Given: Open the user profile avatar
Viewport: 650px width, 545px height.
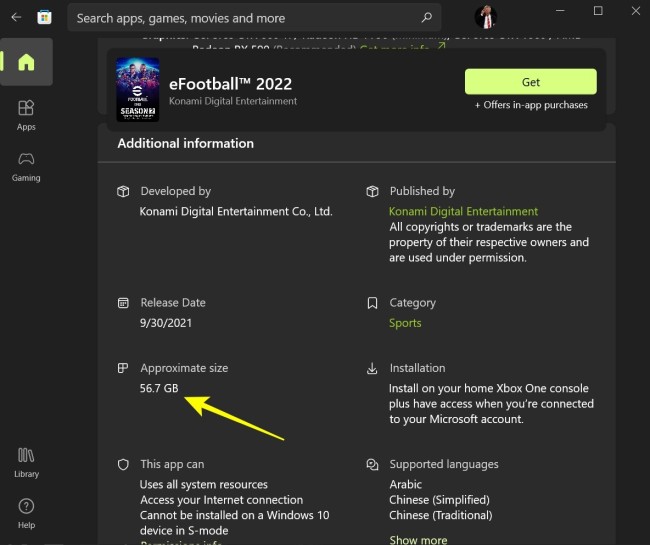Looking at the screenshot, I should tap(486, 17).
